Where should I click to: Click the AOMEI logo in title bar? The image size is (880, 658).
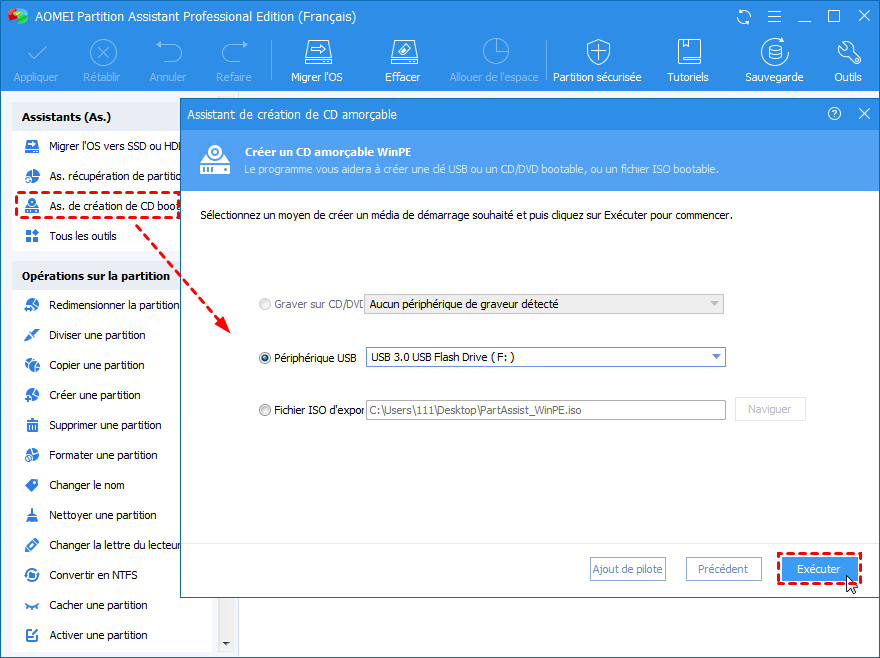[17, 16]
